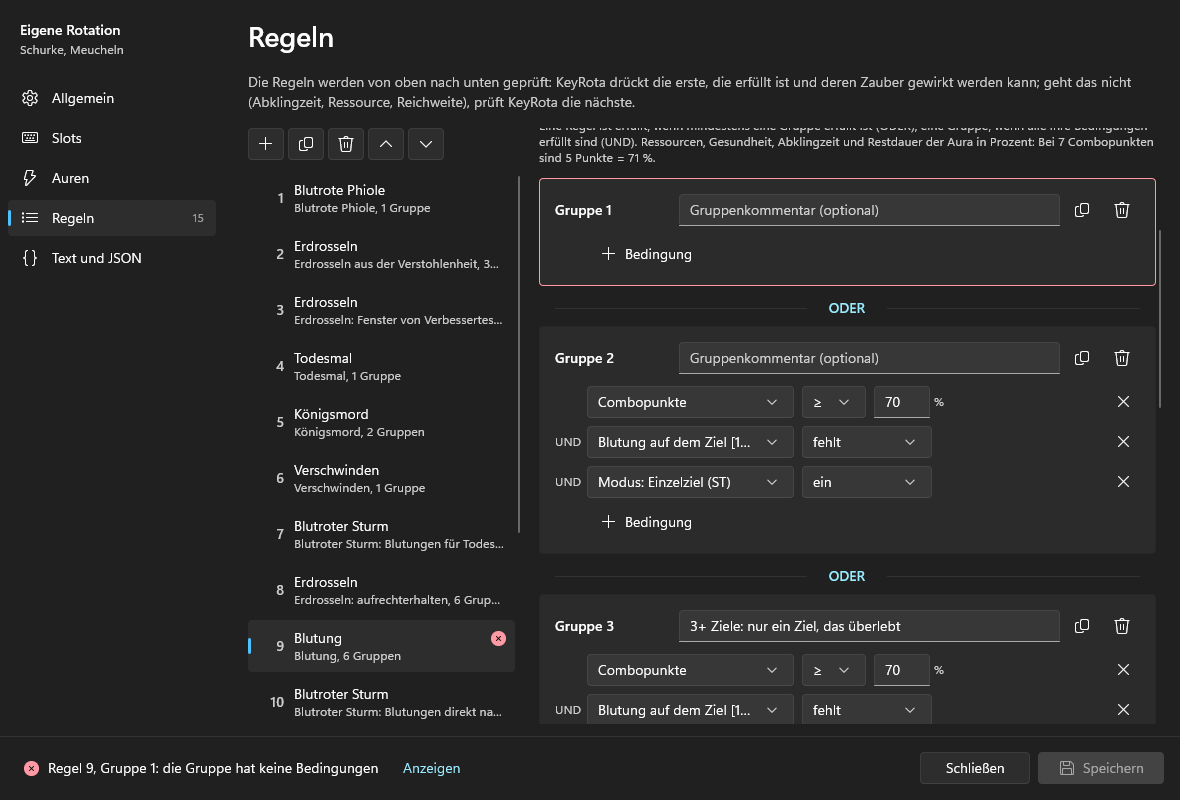The width and height of the screenshot is (1180, 800).
Task: Focus the Gruppe 1 comment field
Action: pyautogui.click(x=869, y=210)
